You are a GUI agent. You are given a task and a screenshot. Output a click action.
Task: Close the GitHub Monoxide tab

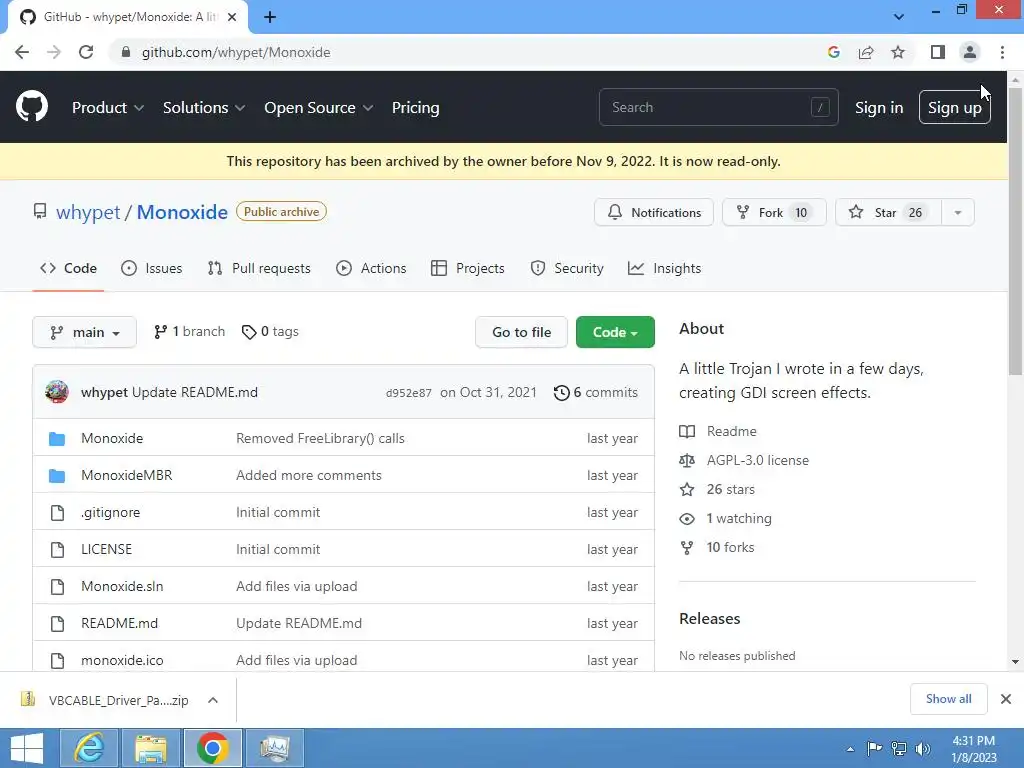click(x=232, y=17)
